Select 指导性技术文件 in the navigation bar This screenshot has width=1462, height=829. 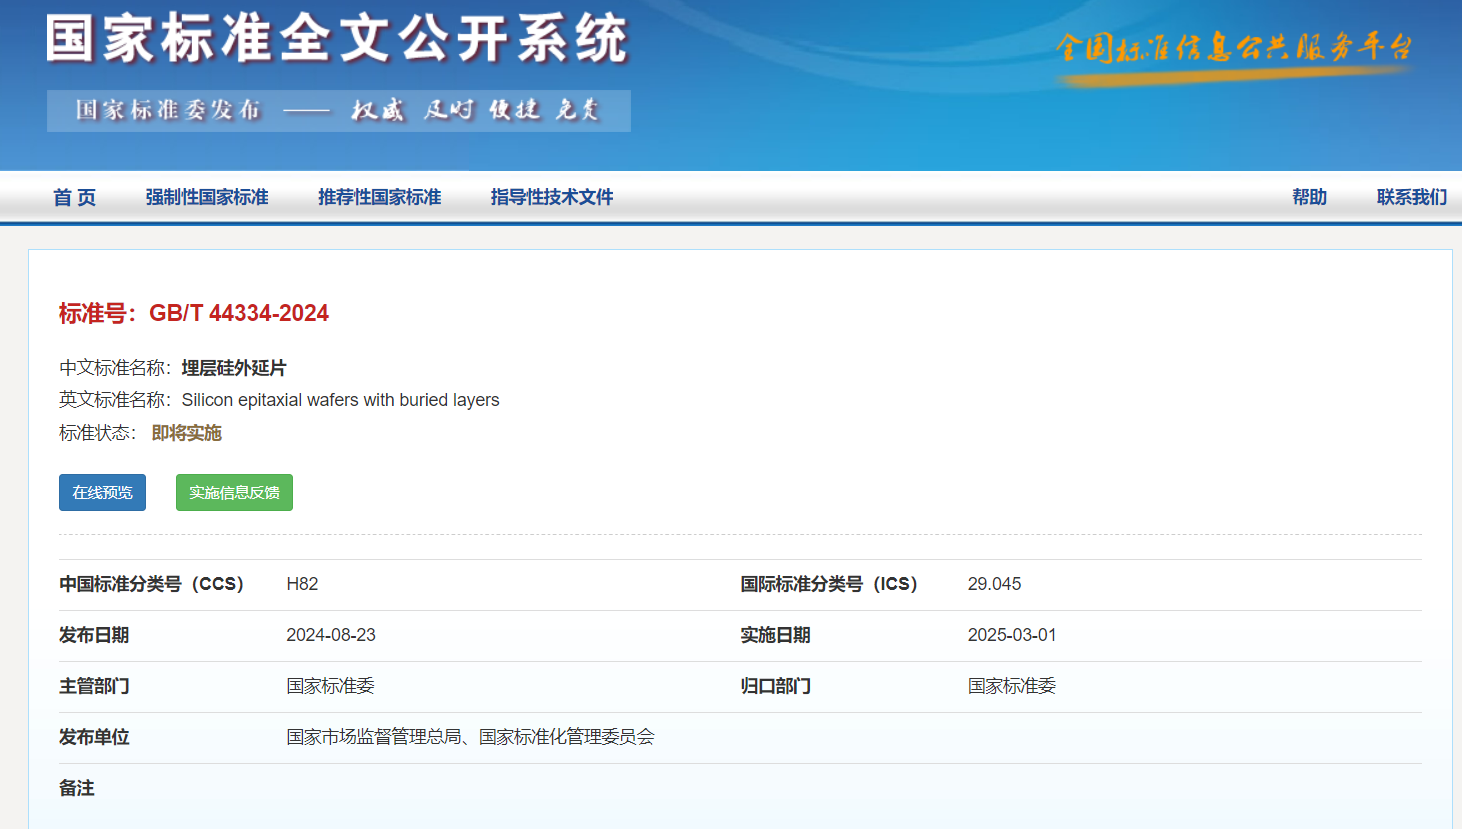pyautogui.click(x=551, y=198)
